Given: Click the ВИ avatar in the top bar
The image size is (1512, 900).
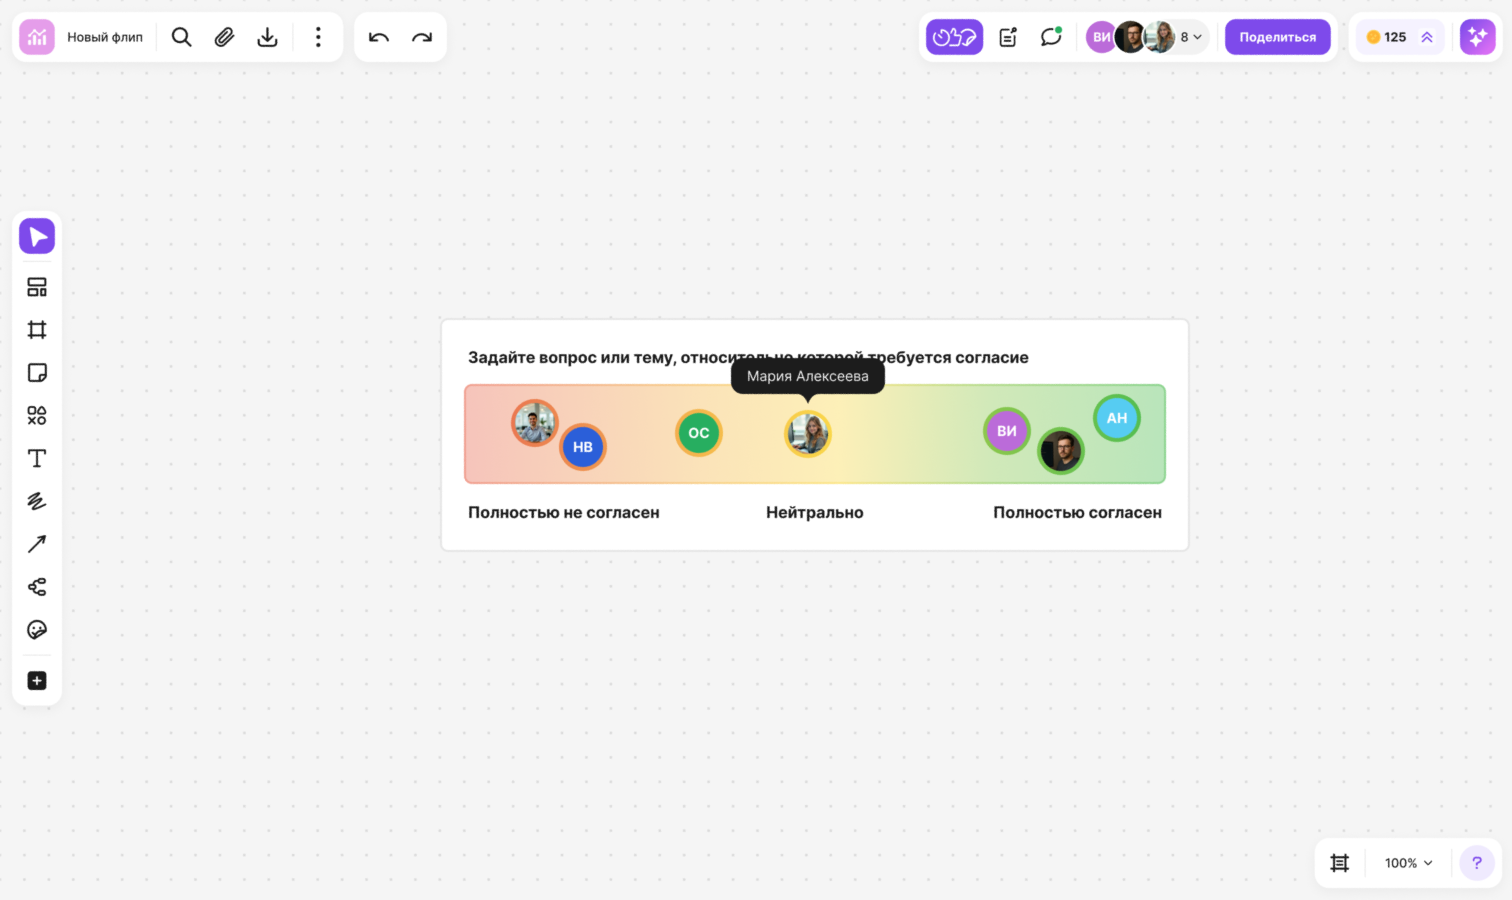Looking at the screenshot, I should click(x=1101, y=37).
